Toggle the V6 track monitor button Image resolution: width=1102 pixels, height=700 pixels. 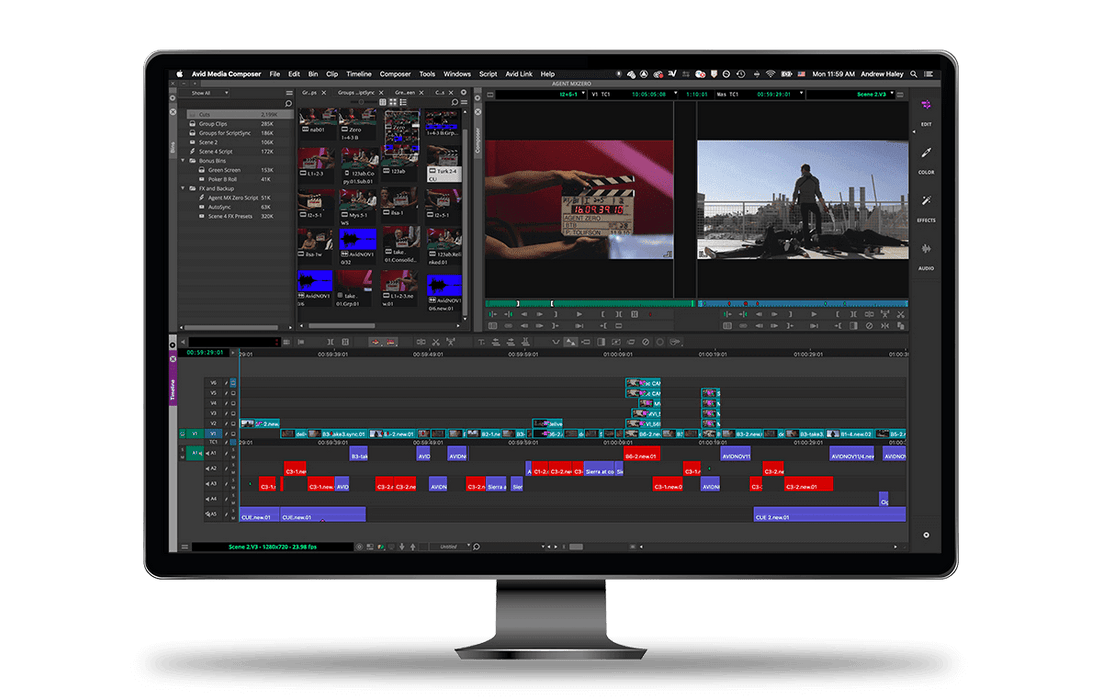(x=234, y=382)
